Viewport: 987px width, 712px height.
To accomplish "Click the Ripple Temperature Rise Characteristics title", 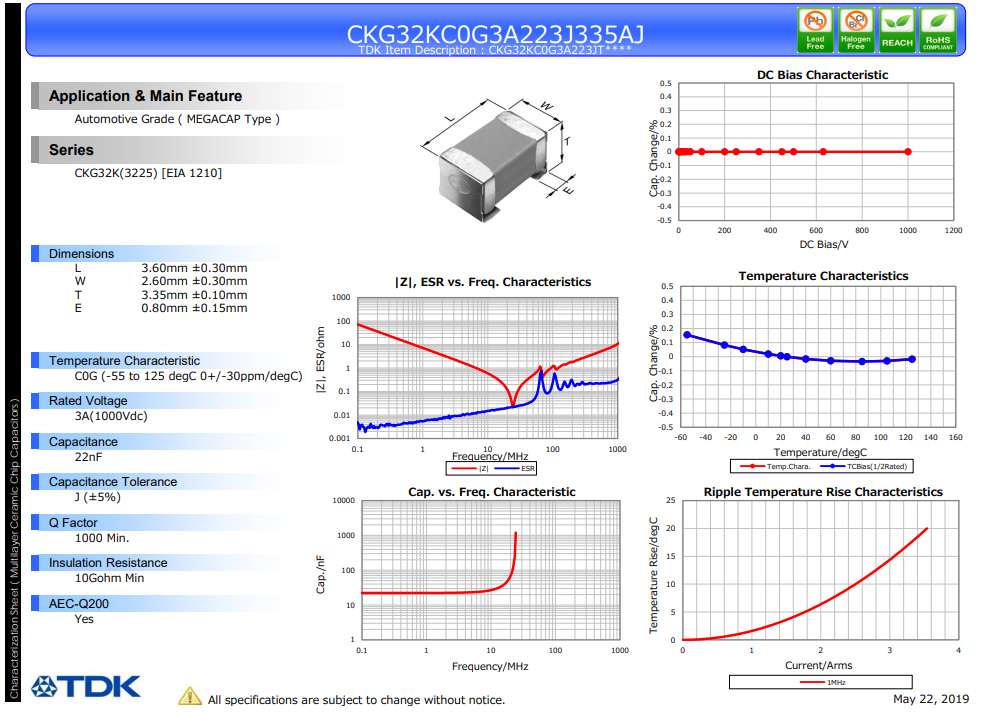I will [823, 492].
